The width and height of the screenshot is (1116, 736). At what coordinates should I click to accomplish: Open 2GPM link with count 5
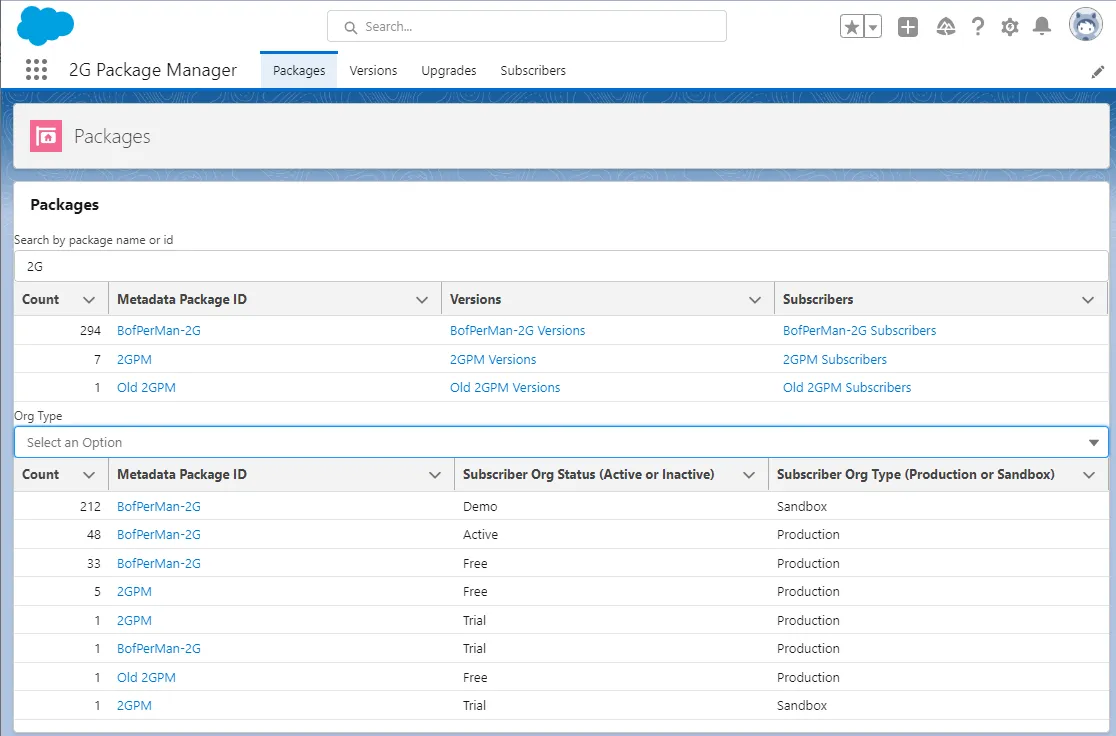click(x=134, y=591)
